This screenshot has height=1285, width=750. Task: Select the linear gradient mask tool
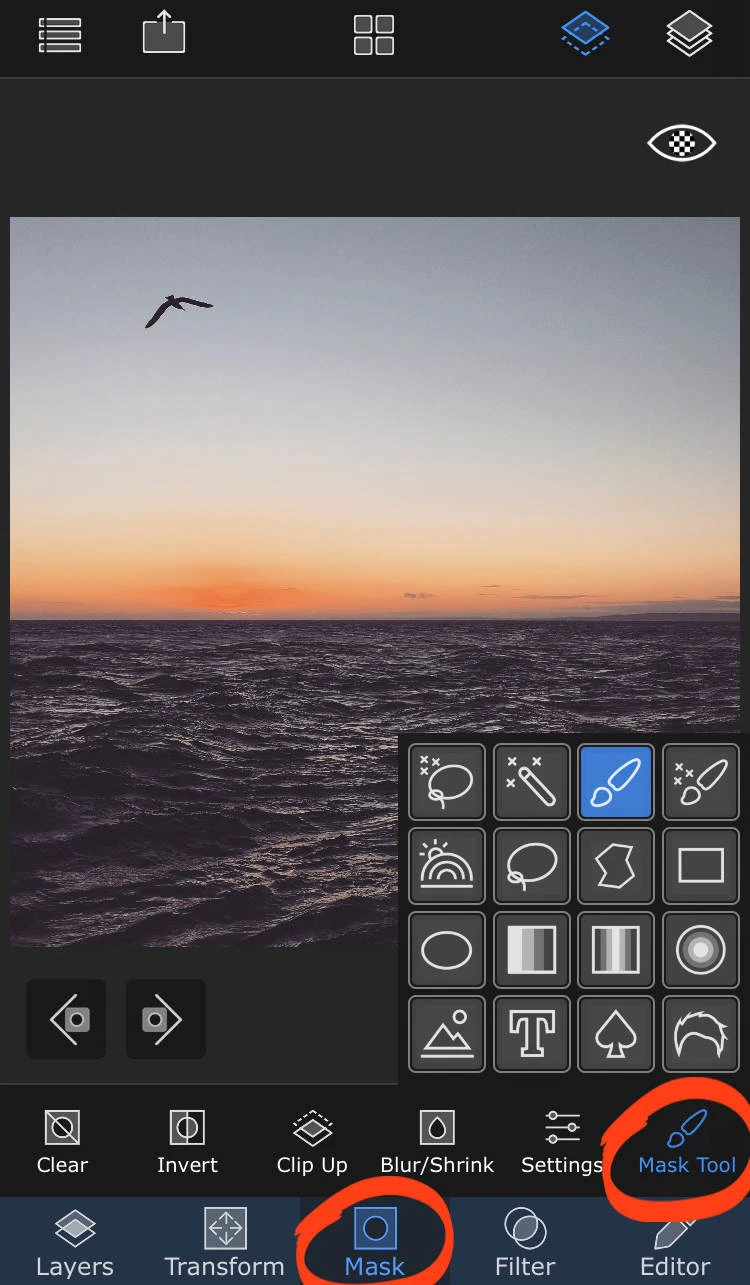click(532, 950)
